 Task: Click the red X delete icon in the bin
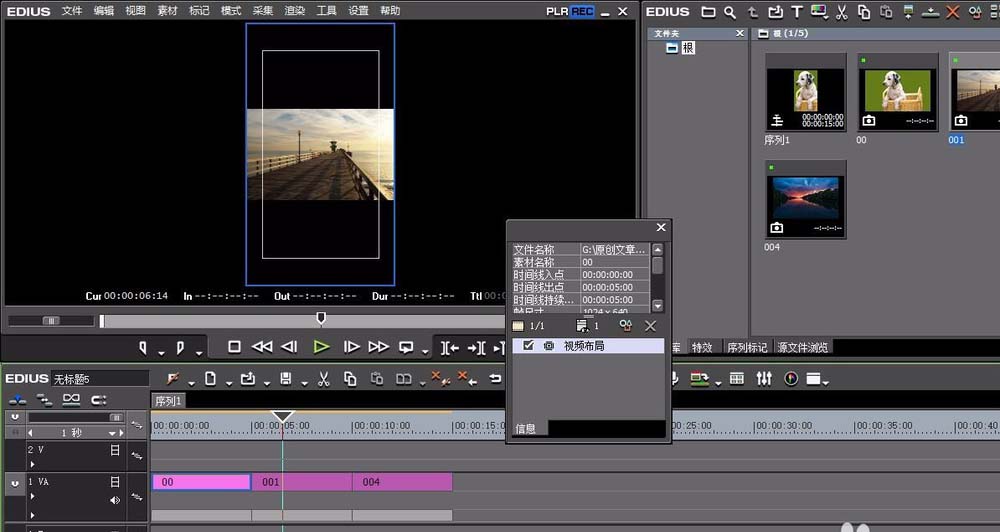[952, 12]
